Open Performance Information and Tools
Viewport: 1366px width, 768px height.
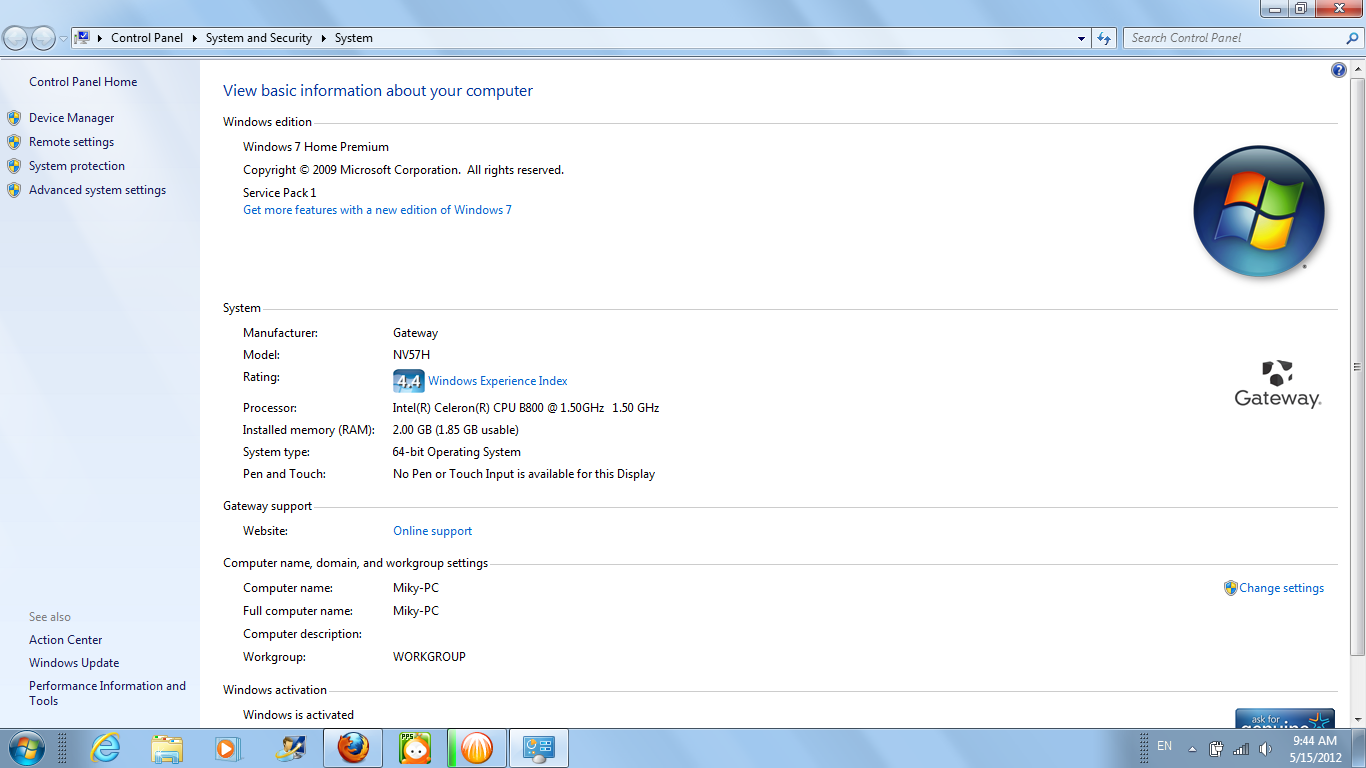point(107,693)
